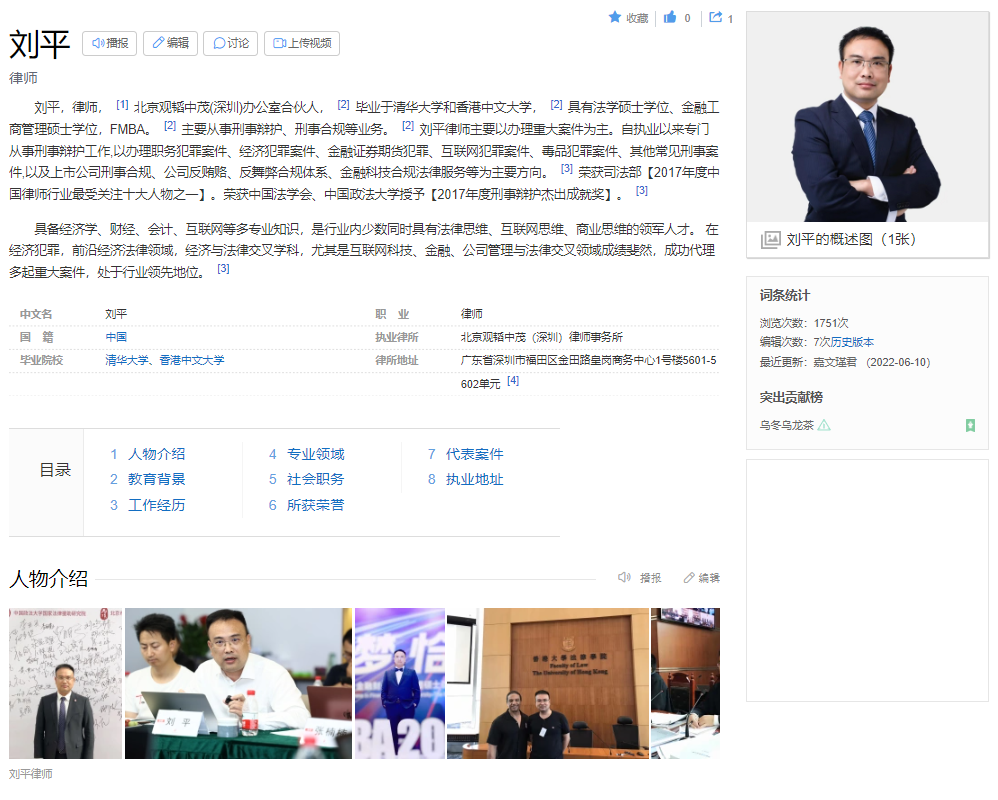Viewport: 998px width, 800px height.
Task: Click the image gallery icon under portrait
Action: coord(770,239)
